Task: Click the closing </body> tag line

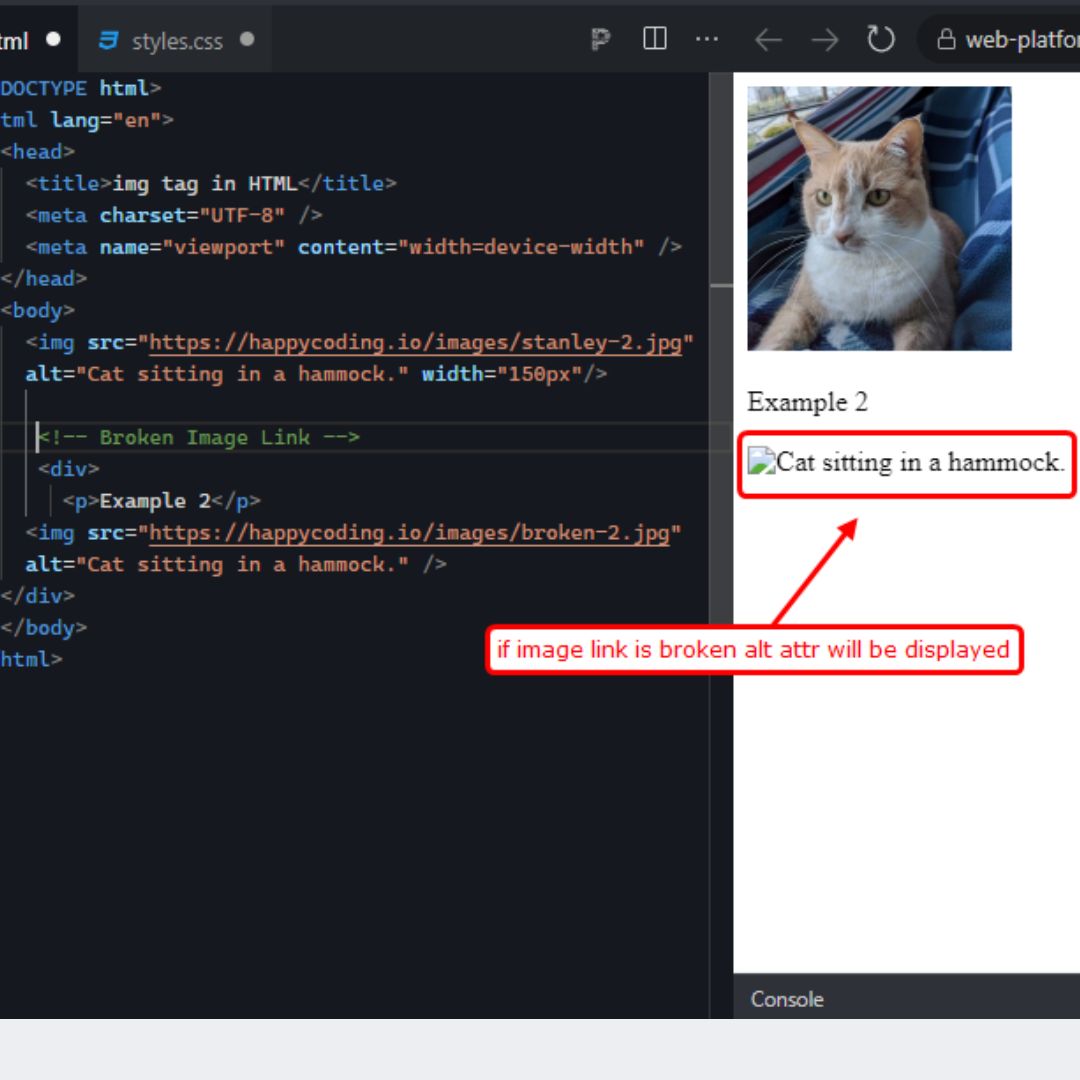Action: click(x=44, y=627)
